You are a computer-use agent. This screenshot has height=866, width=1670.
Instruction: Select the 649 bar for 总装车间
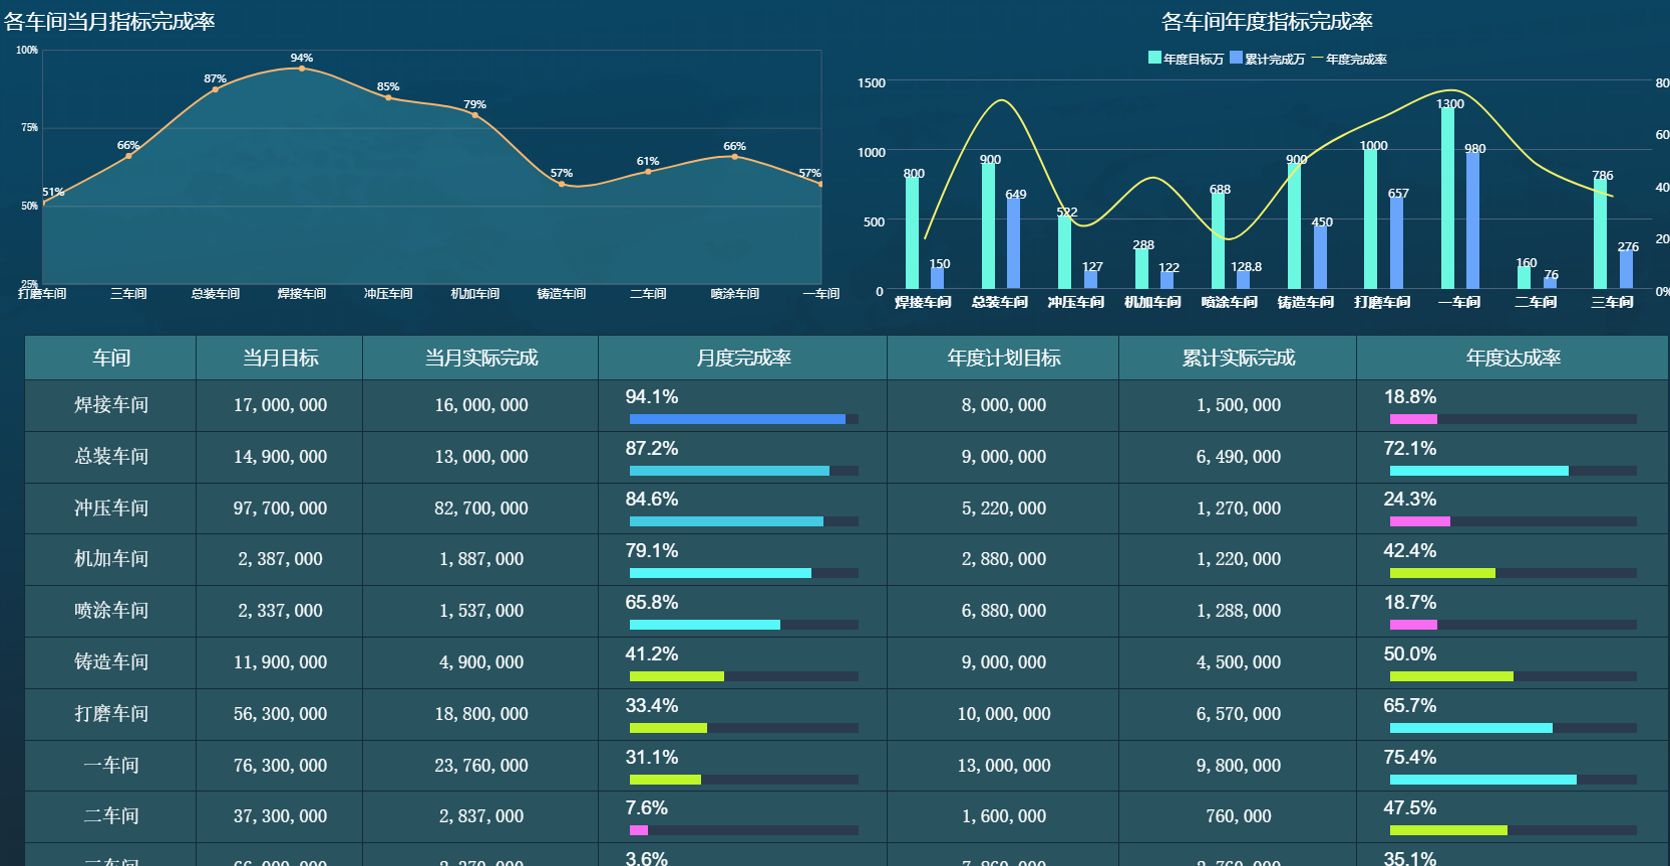tap(1014, 243)
